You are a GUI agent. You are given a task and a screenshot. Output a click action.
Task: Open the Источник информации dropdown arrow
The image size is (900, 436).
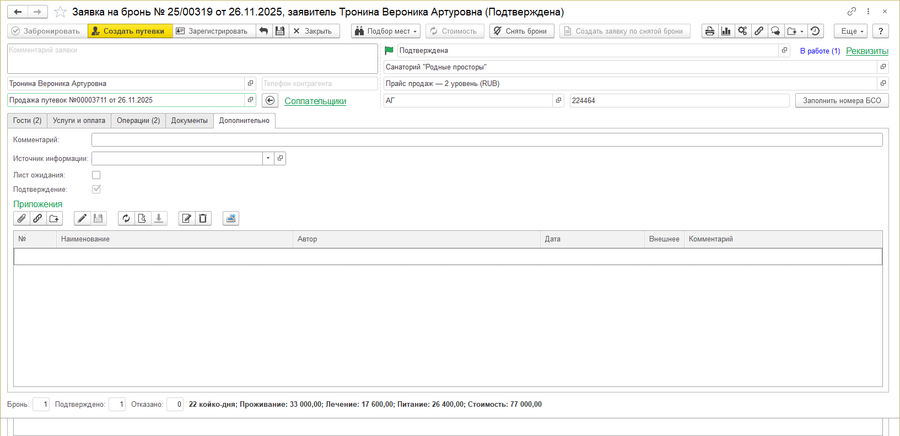(268, 158)
